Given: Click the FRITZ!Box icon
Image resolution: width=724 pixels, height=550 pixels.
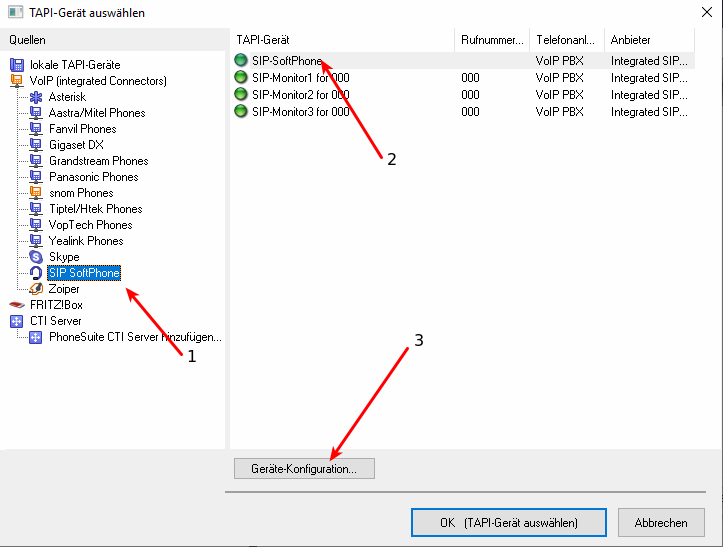Looking at the screenshot, I should pyautogui.click(x=16, y=305).
